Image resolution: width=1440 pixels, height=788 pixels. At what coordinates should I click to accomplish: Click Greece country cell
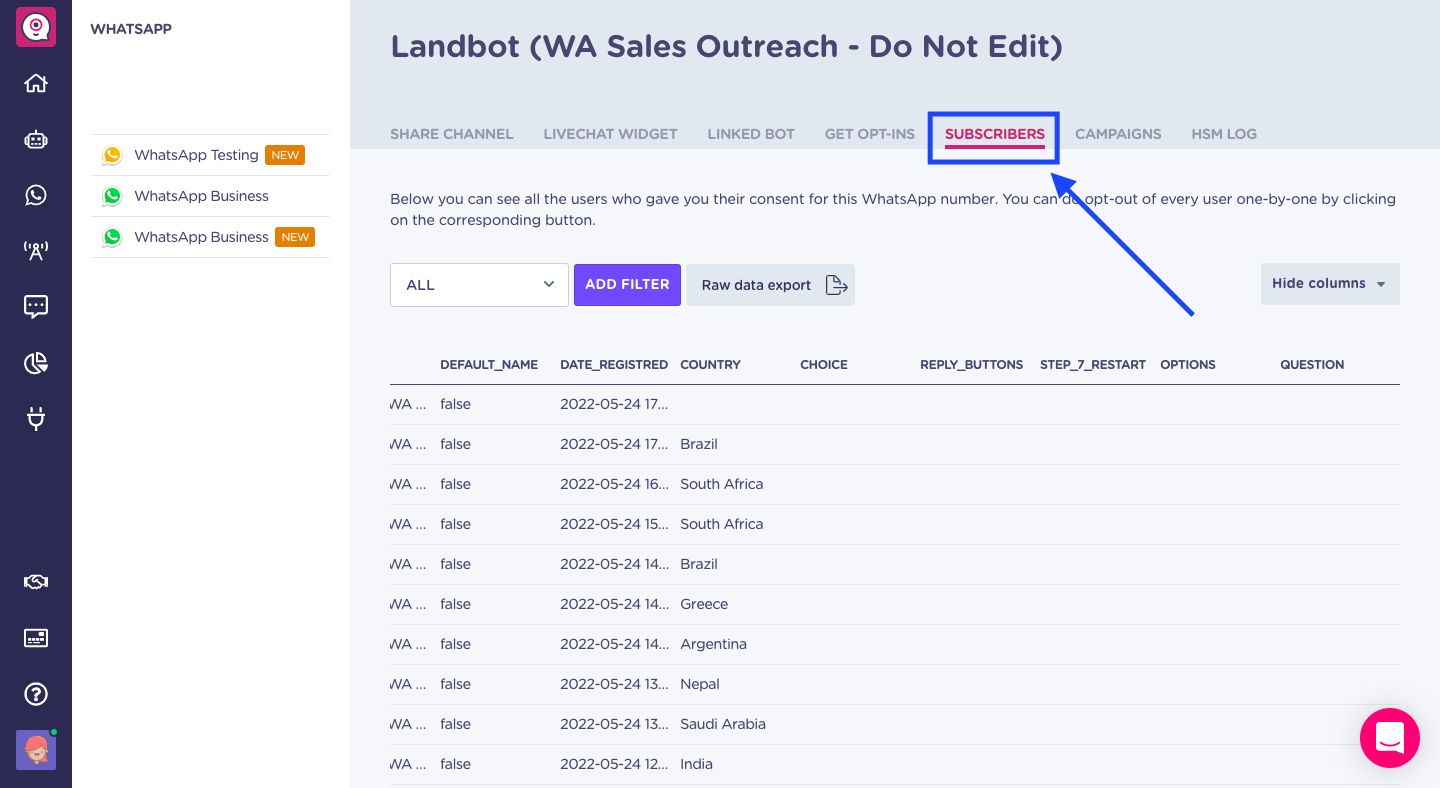pyautogui.click(x=704, y=604)
